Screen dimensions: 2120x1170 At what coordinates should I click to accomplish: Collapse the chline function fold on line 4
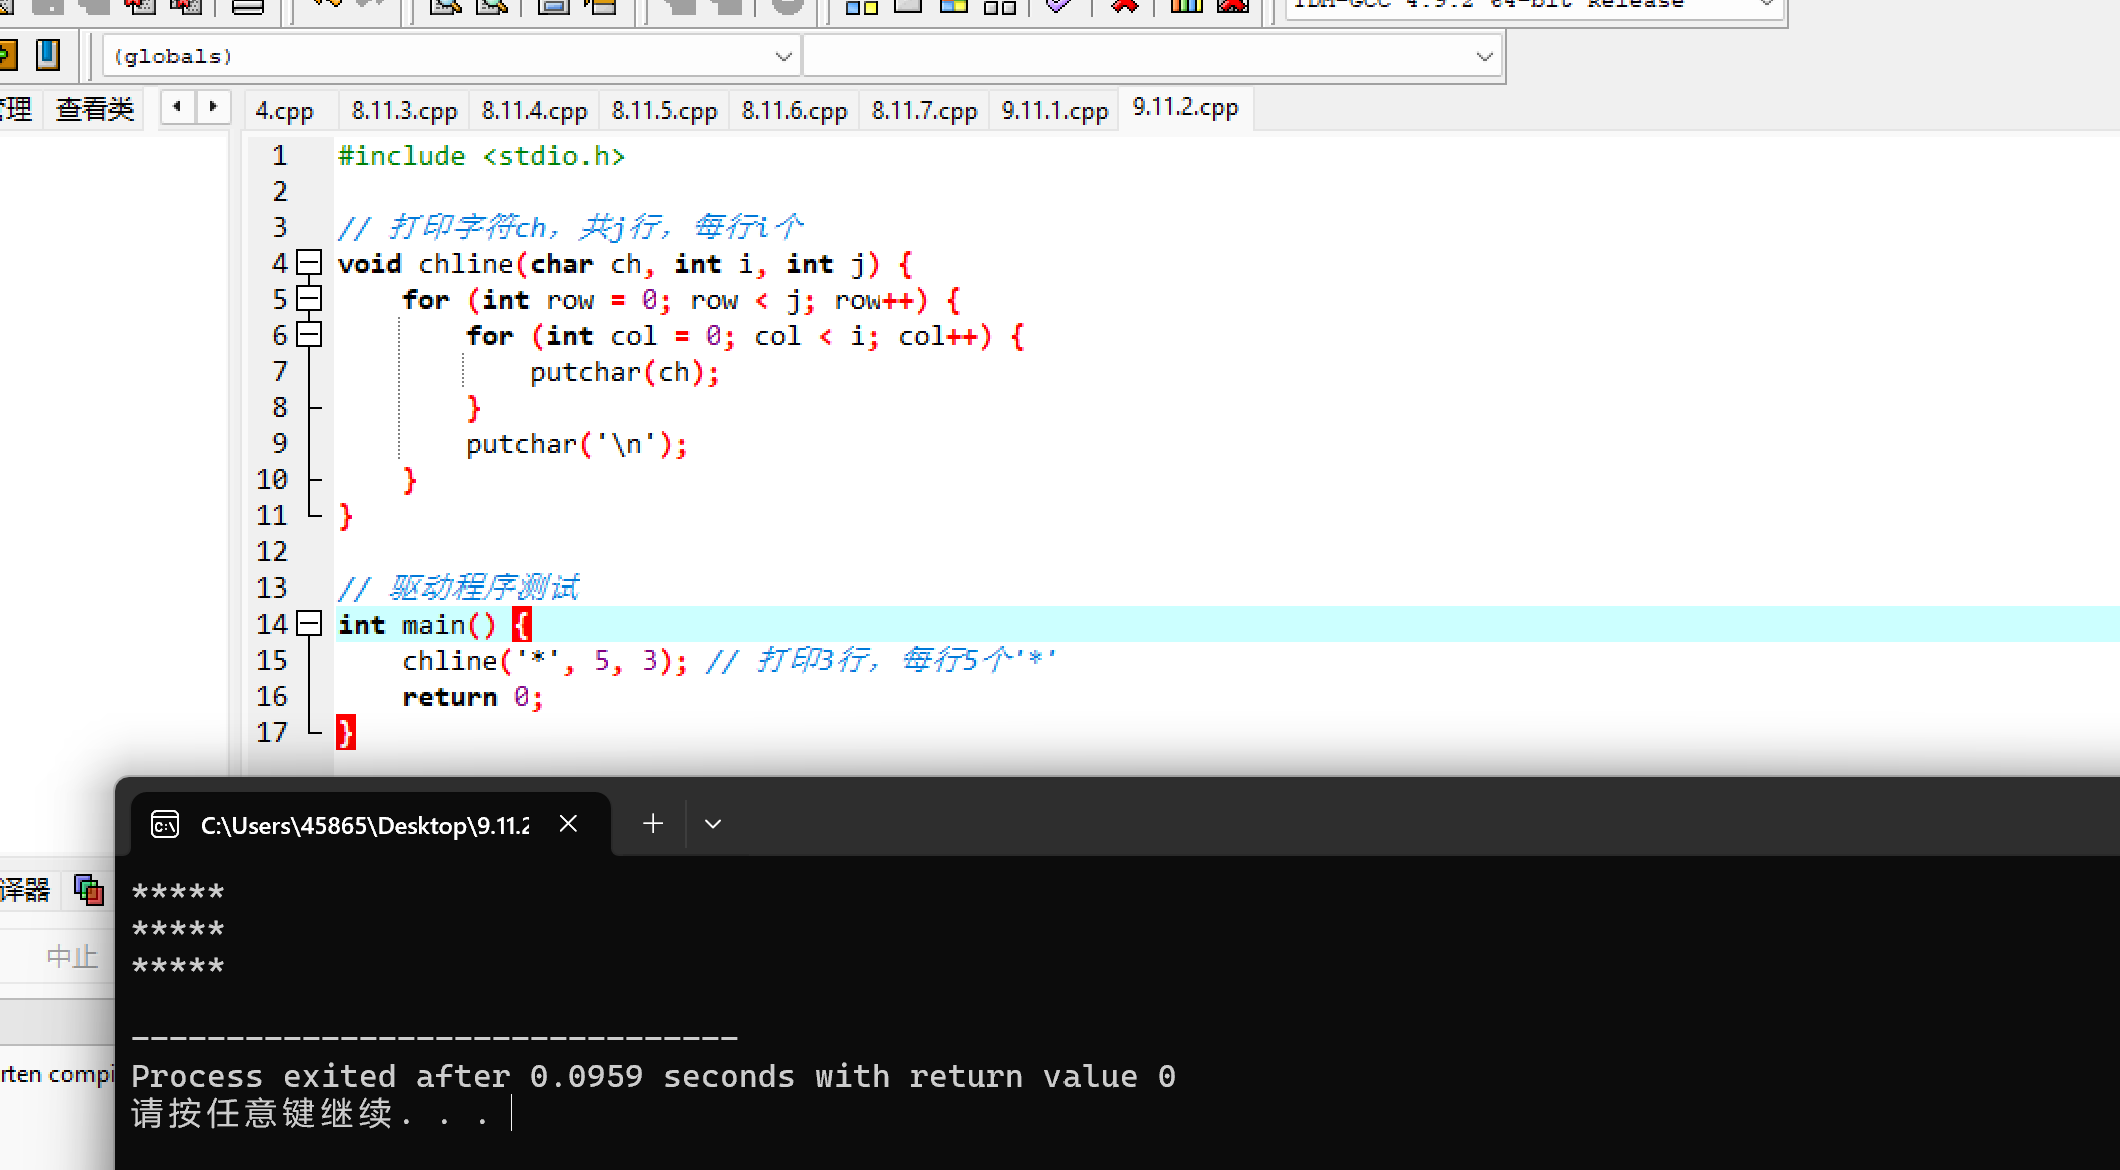tap(310, 263)
